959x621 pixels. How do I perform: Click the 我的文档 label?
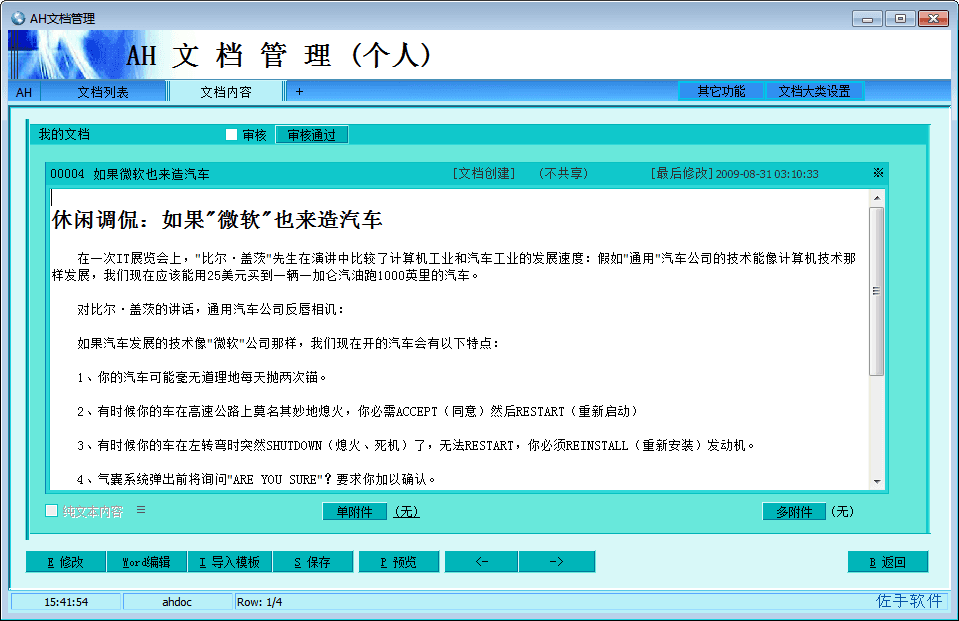[64, 134]
